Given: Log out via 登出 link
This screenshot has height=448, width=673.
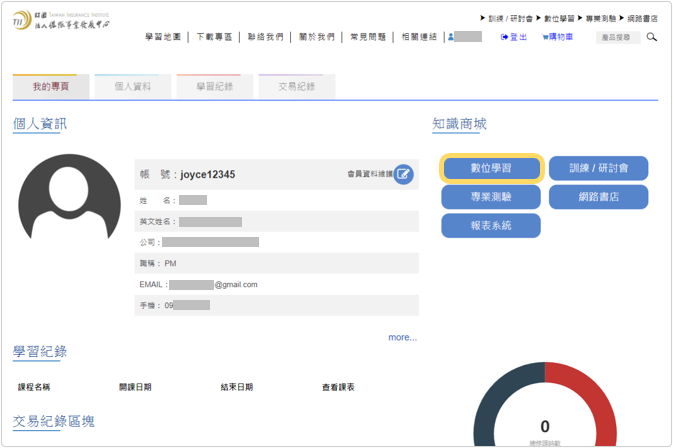Looking at the screenshot, I should pyautogui.click(x=512, y=37).
